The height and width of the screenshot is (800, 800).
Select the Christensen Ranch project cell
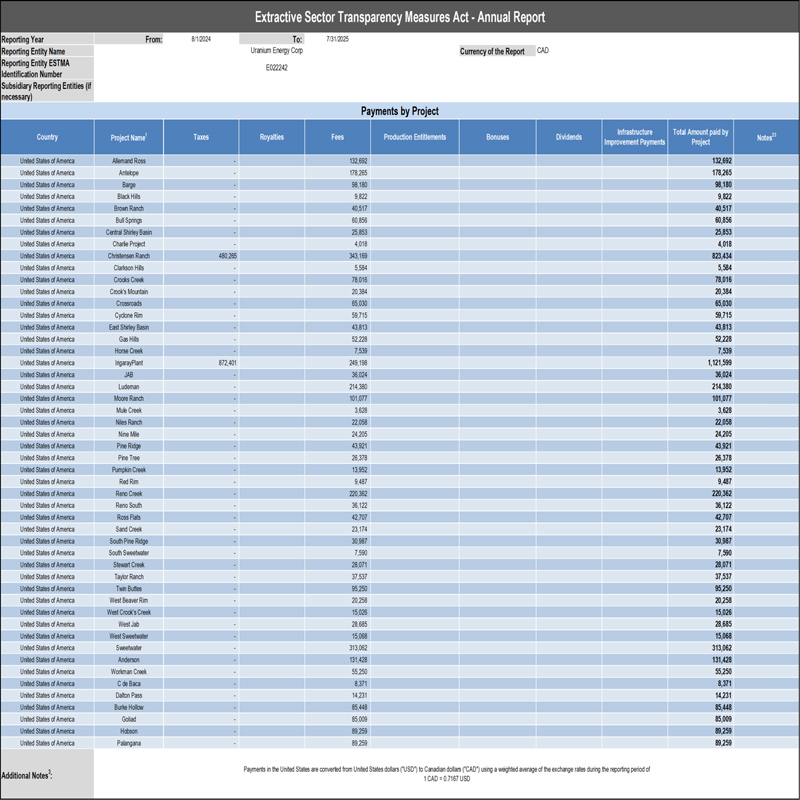click(128, 256)
